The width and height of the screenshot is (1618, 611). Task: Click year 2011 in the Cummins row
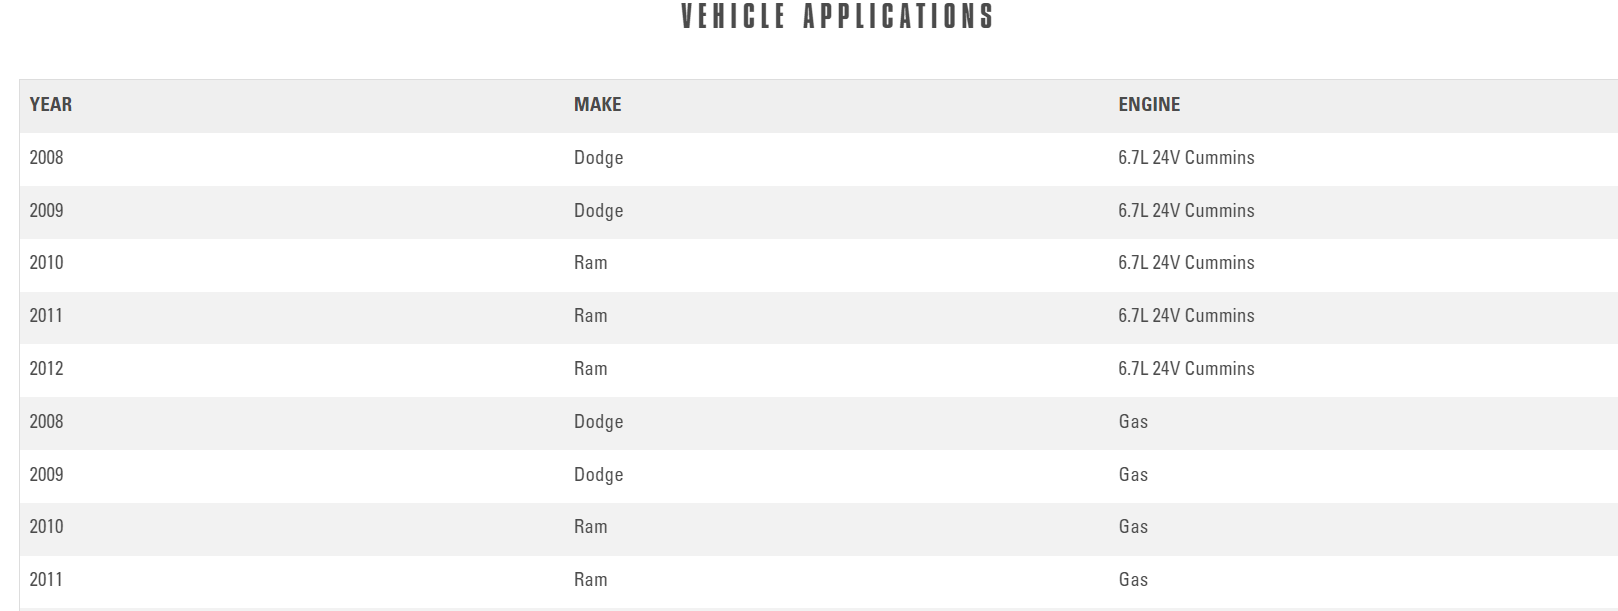(46, 316)
